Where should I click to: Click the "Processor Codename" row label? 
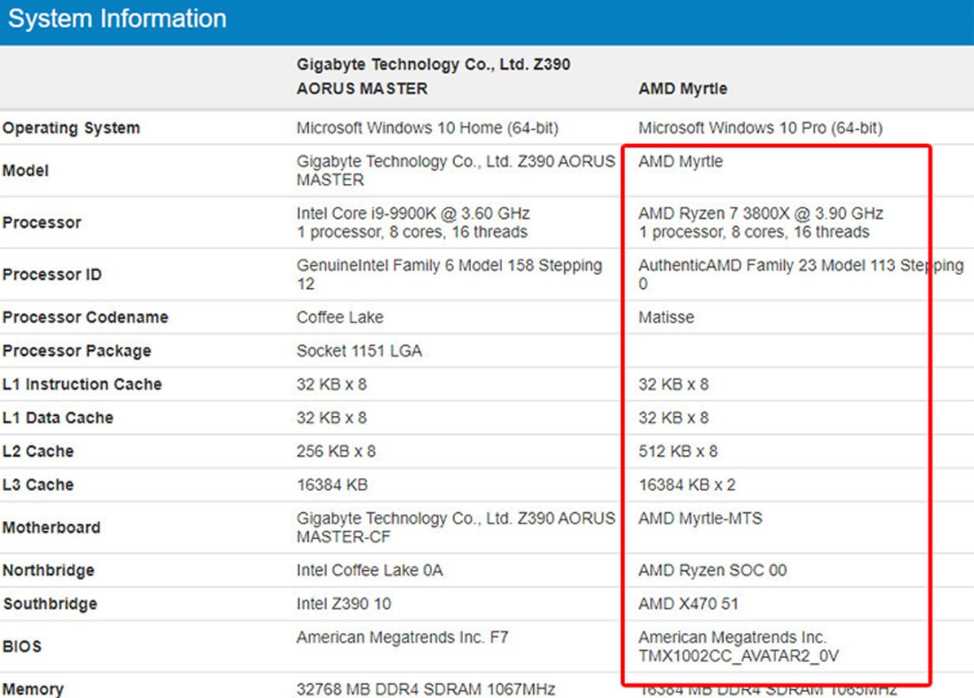coord(85,317)
